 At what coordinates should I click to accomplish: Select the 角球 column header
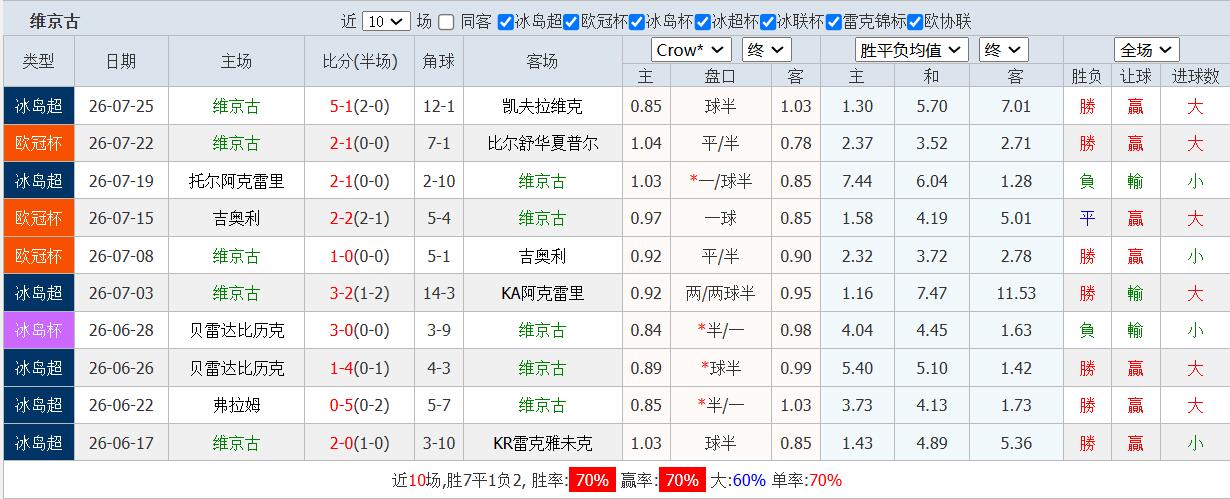click(x=439, y=62)
